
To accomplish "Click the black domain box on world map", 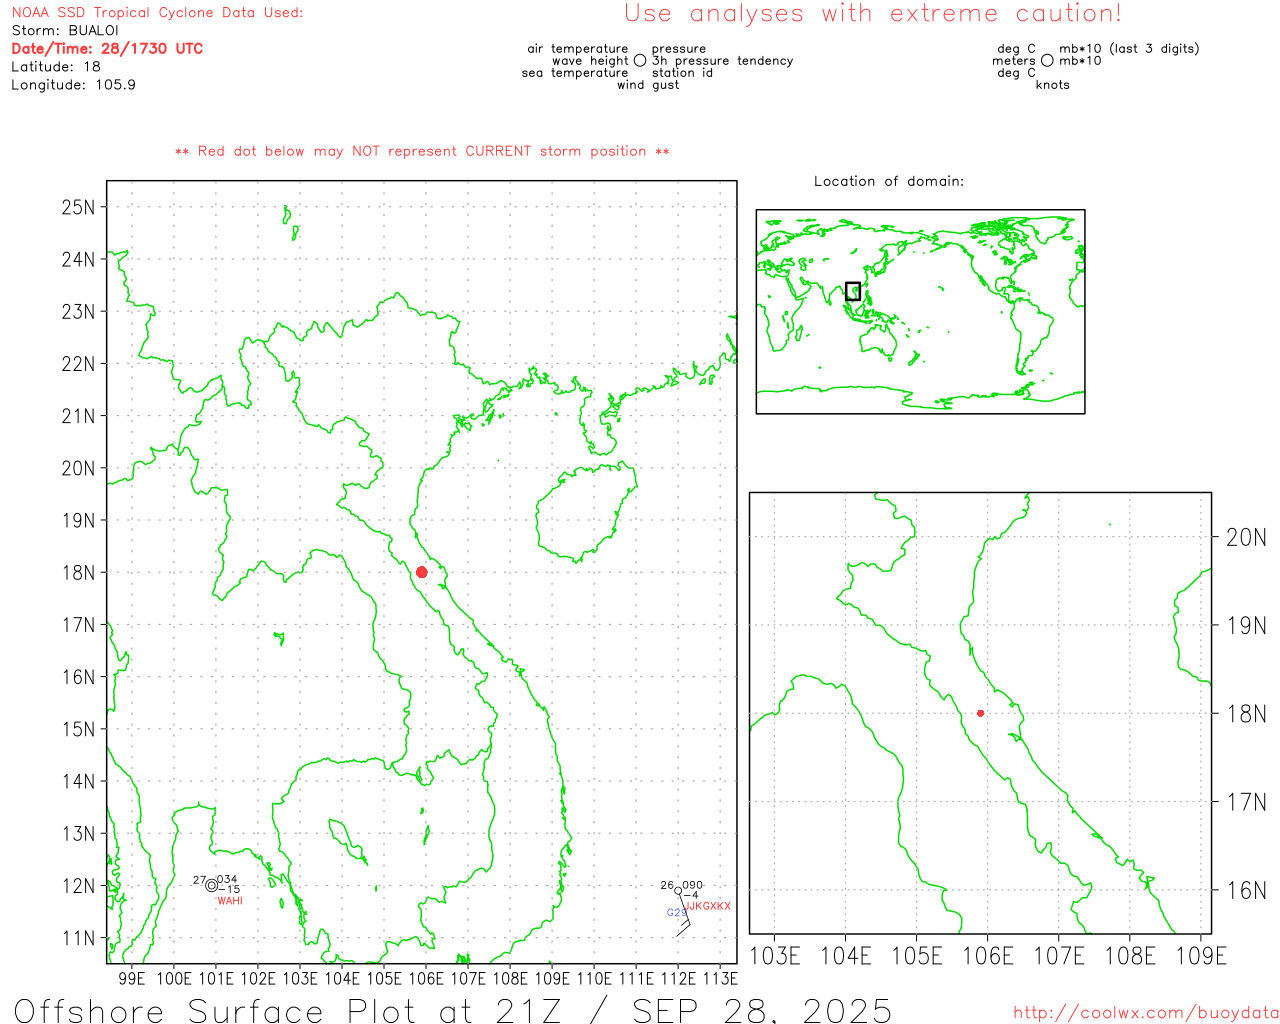I will tap(853, 291).
